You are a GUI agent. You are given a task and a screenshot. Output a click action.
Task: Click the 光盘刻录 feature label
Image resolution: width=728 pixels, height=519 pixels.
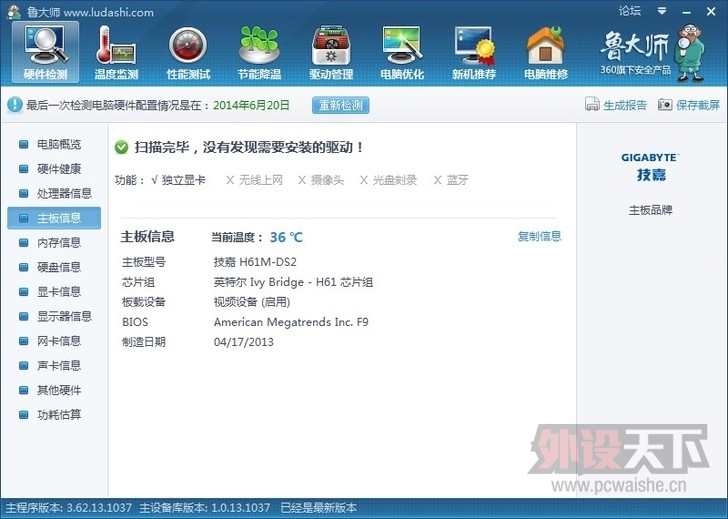395,180
